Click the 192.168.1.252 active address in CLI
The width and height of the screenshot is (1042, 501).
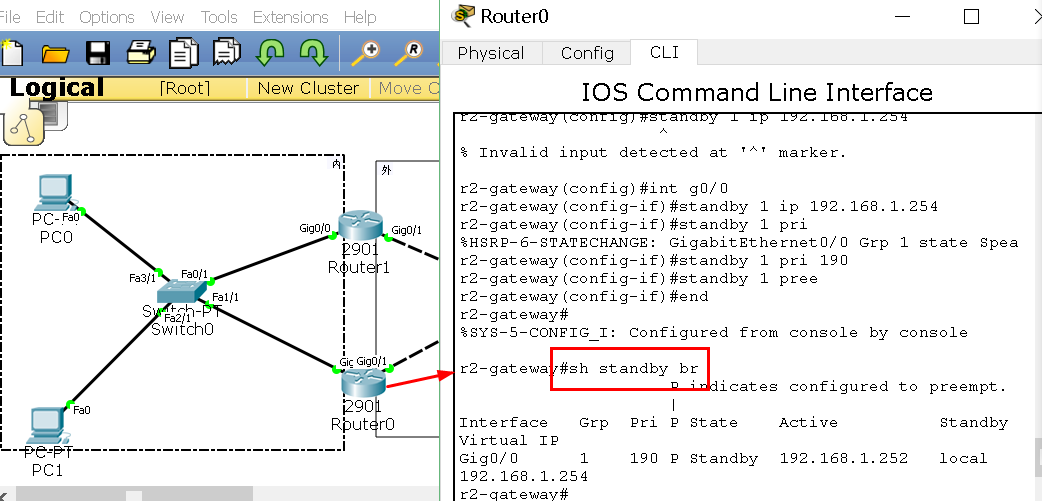pos(843,458)
